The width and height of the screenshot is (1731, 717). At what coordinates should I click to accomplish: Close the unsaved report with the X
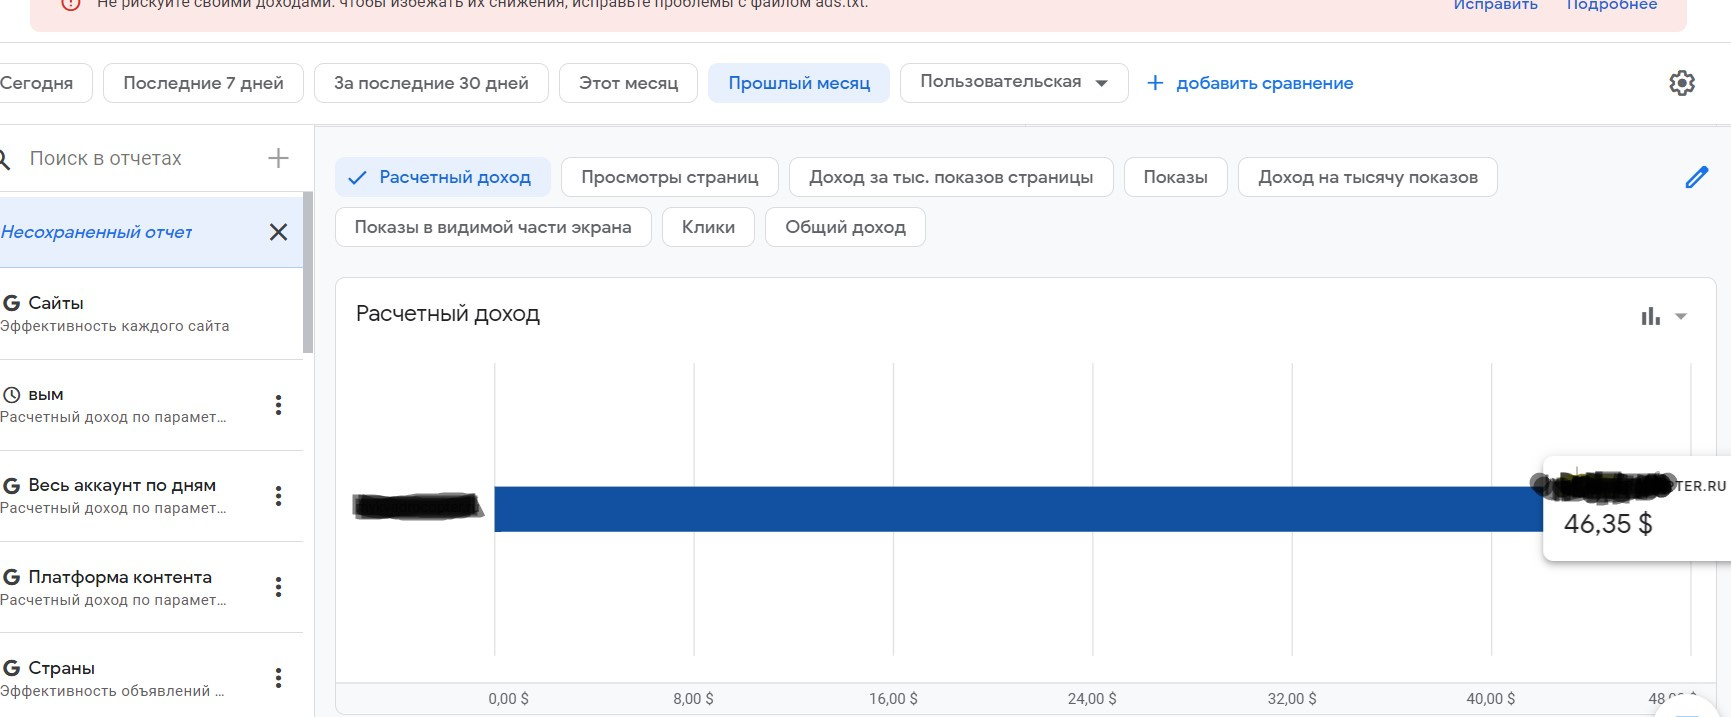278,232
